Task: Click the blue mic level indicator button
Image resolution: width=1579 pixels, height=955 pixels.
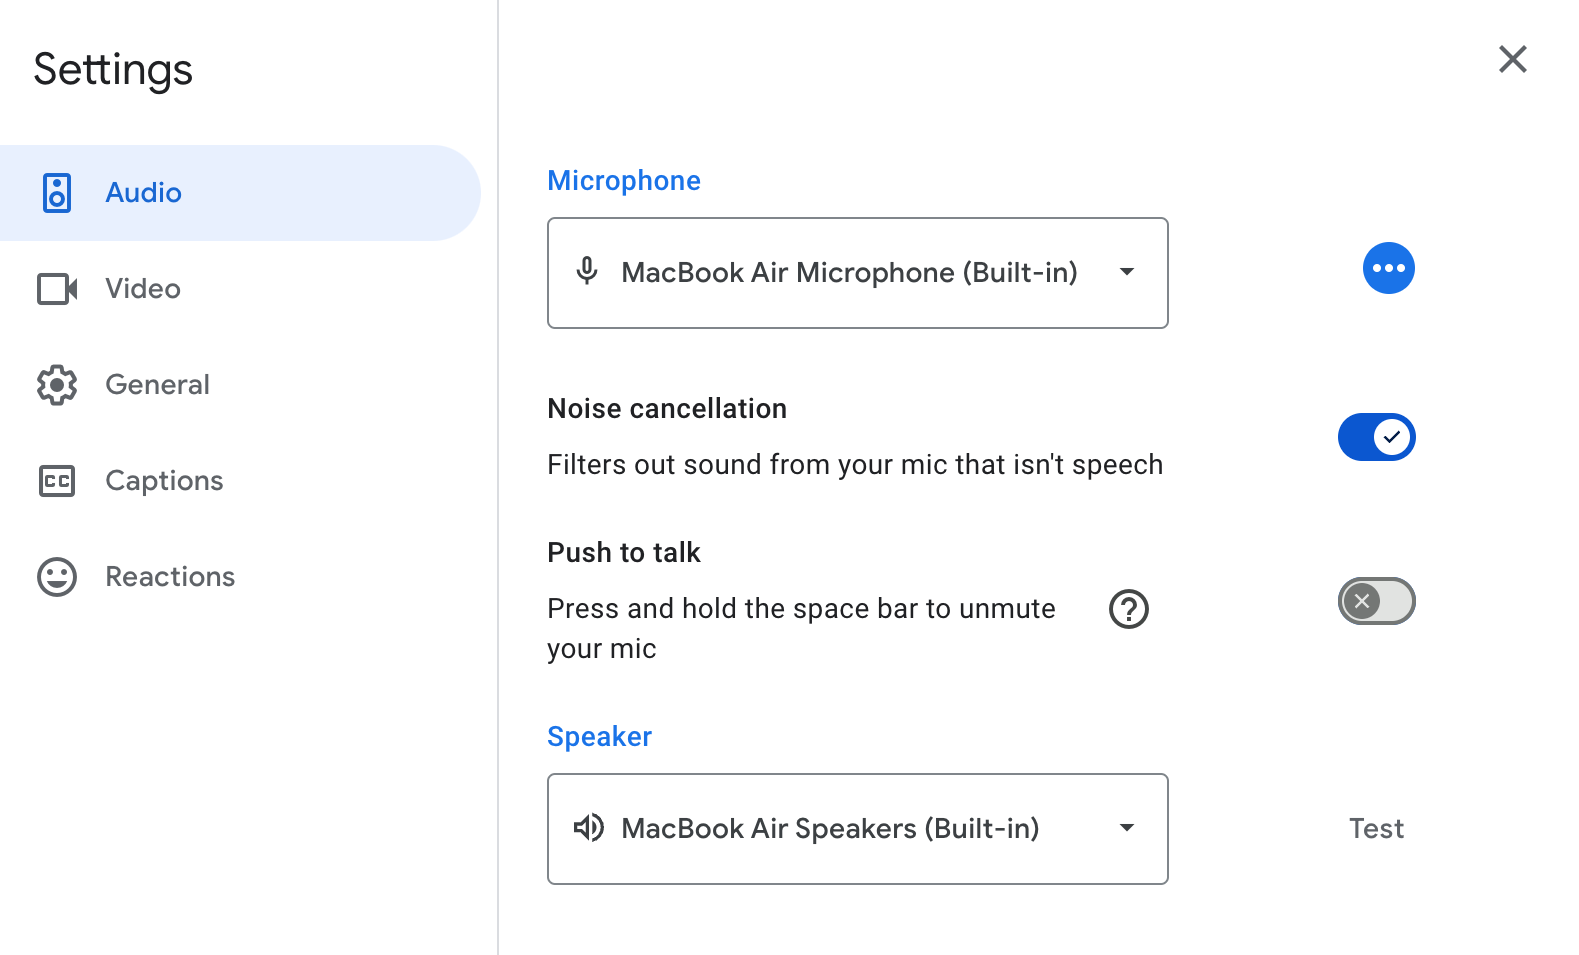Action: (1389, 268)
